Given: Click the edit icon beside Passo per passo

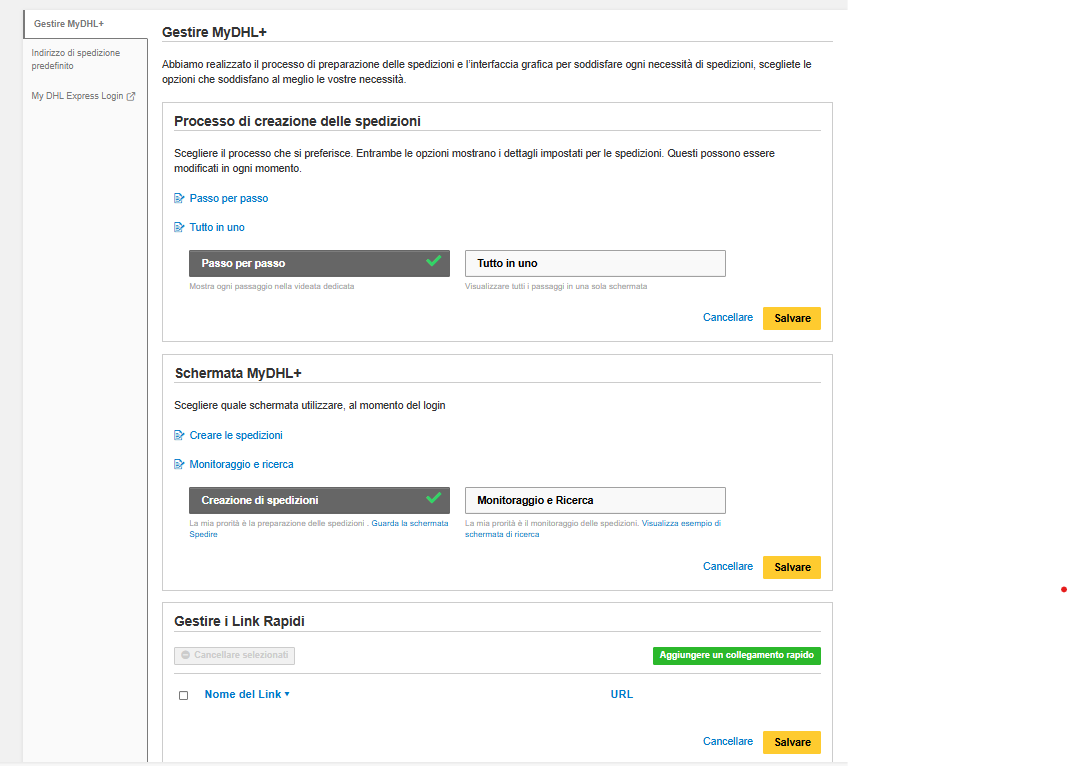Looking at the screenshot, I should [x=179, y=198].
